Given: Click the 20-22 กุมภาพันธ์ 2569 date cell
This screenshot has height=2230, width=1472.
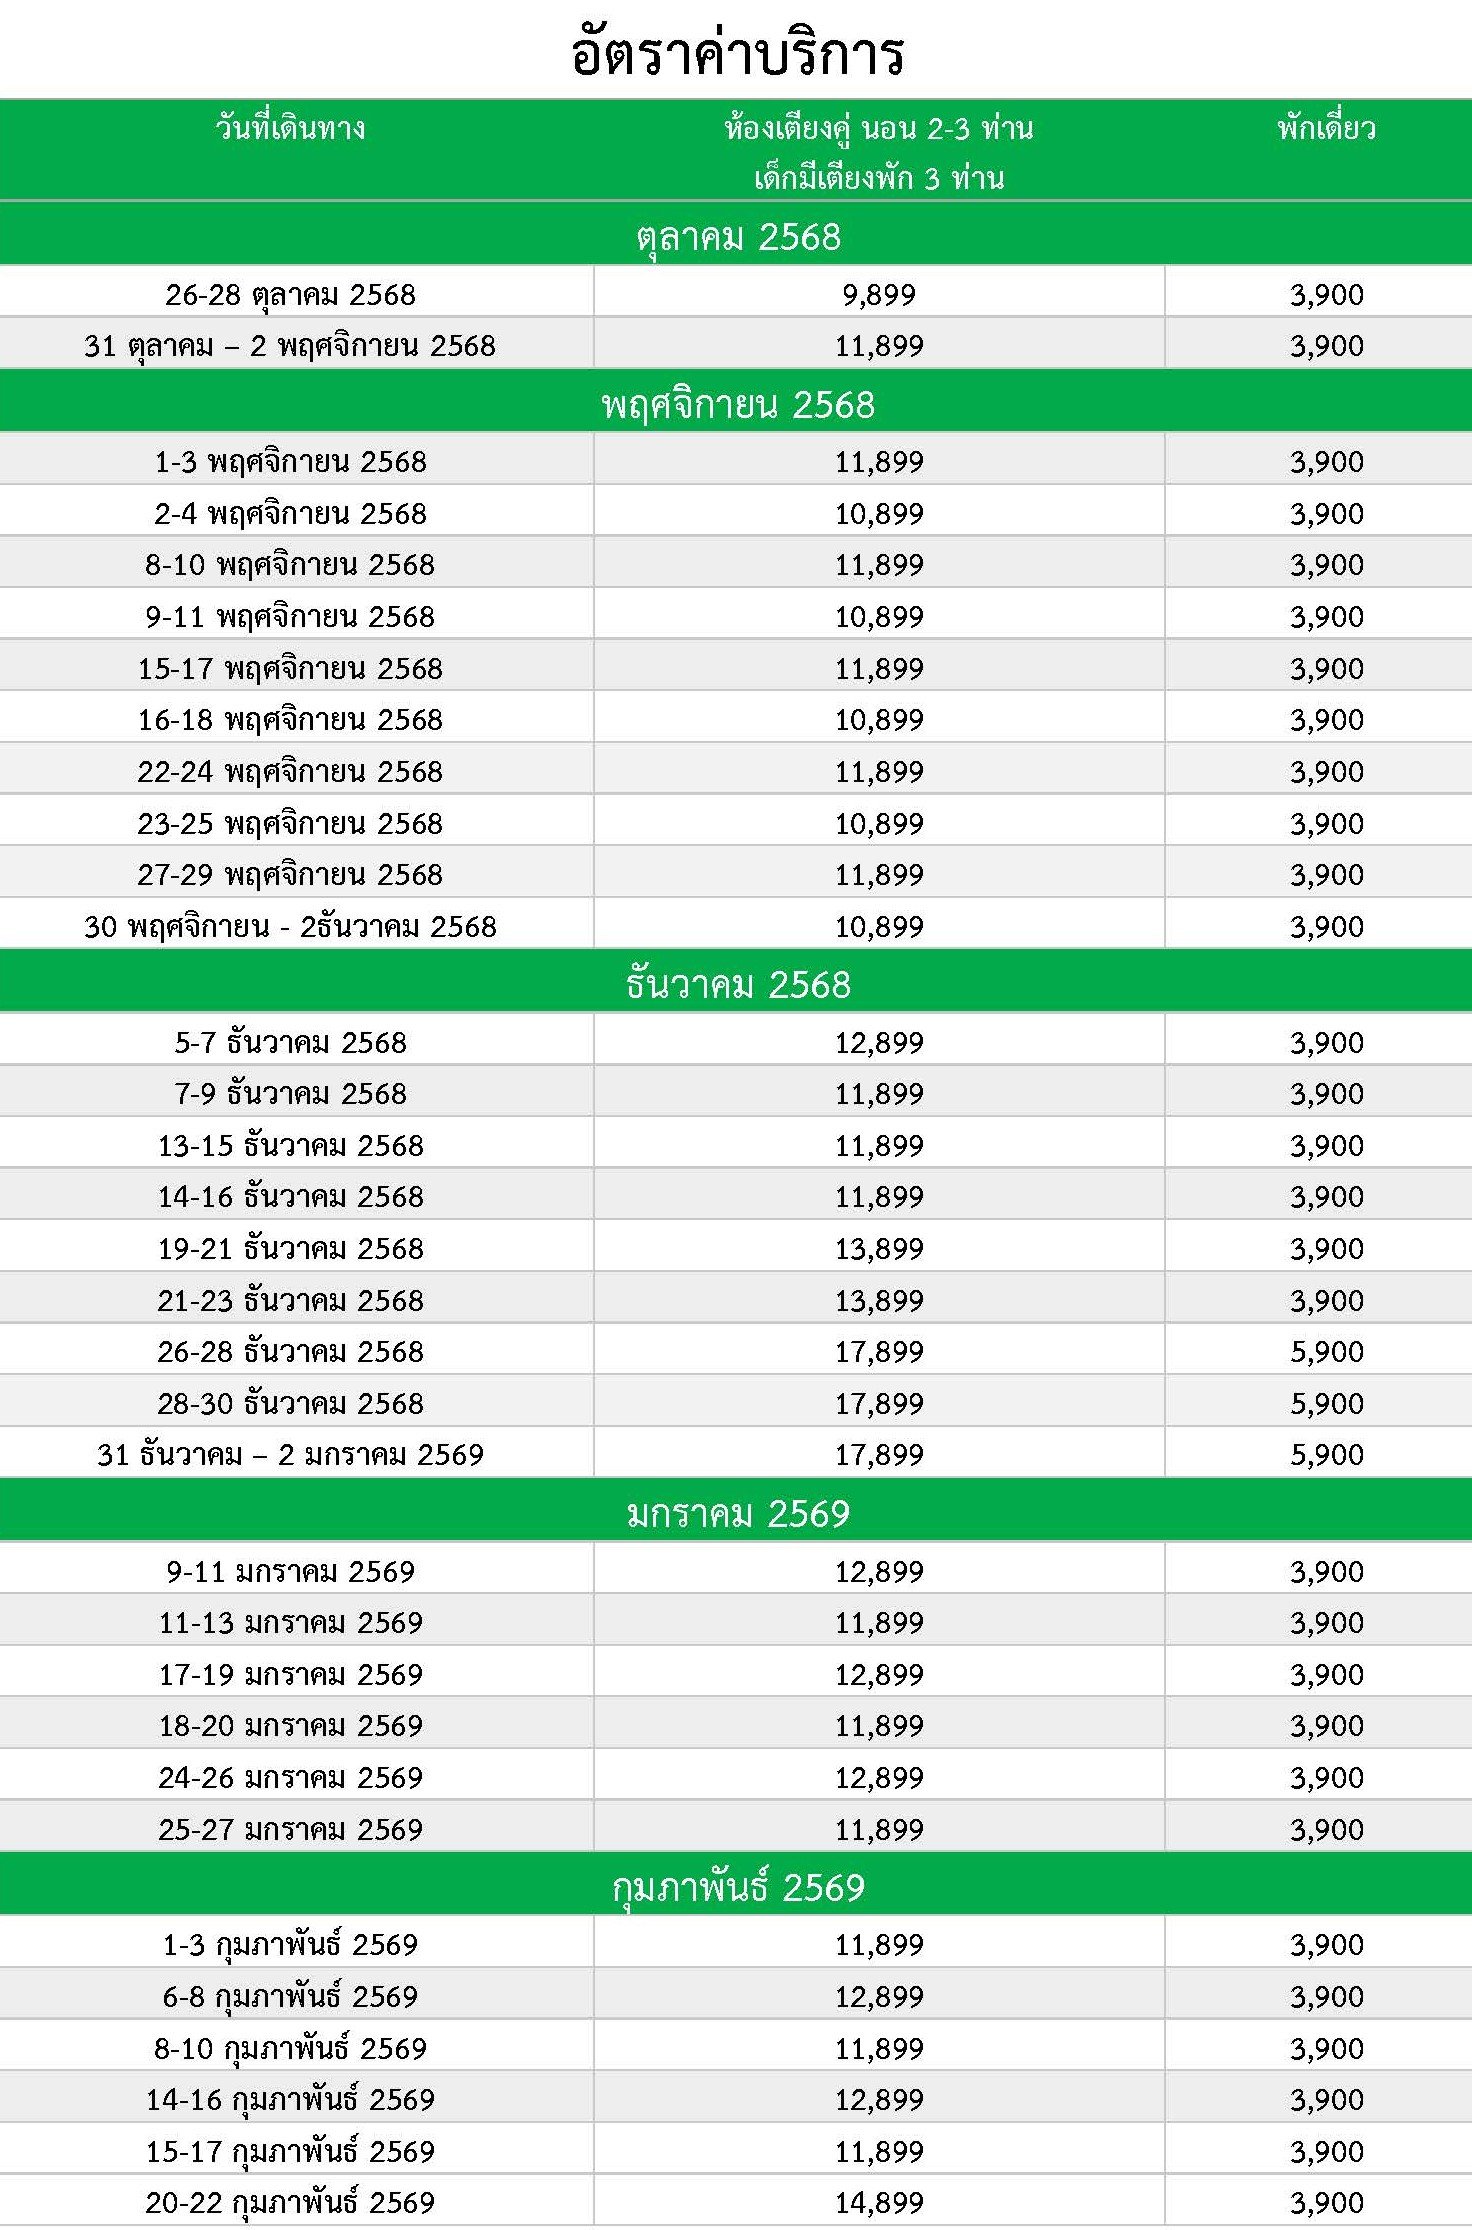Looking at the screenshot, I should 290,2202.
